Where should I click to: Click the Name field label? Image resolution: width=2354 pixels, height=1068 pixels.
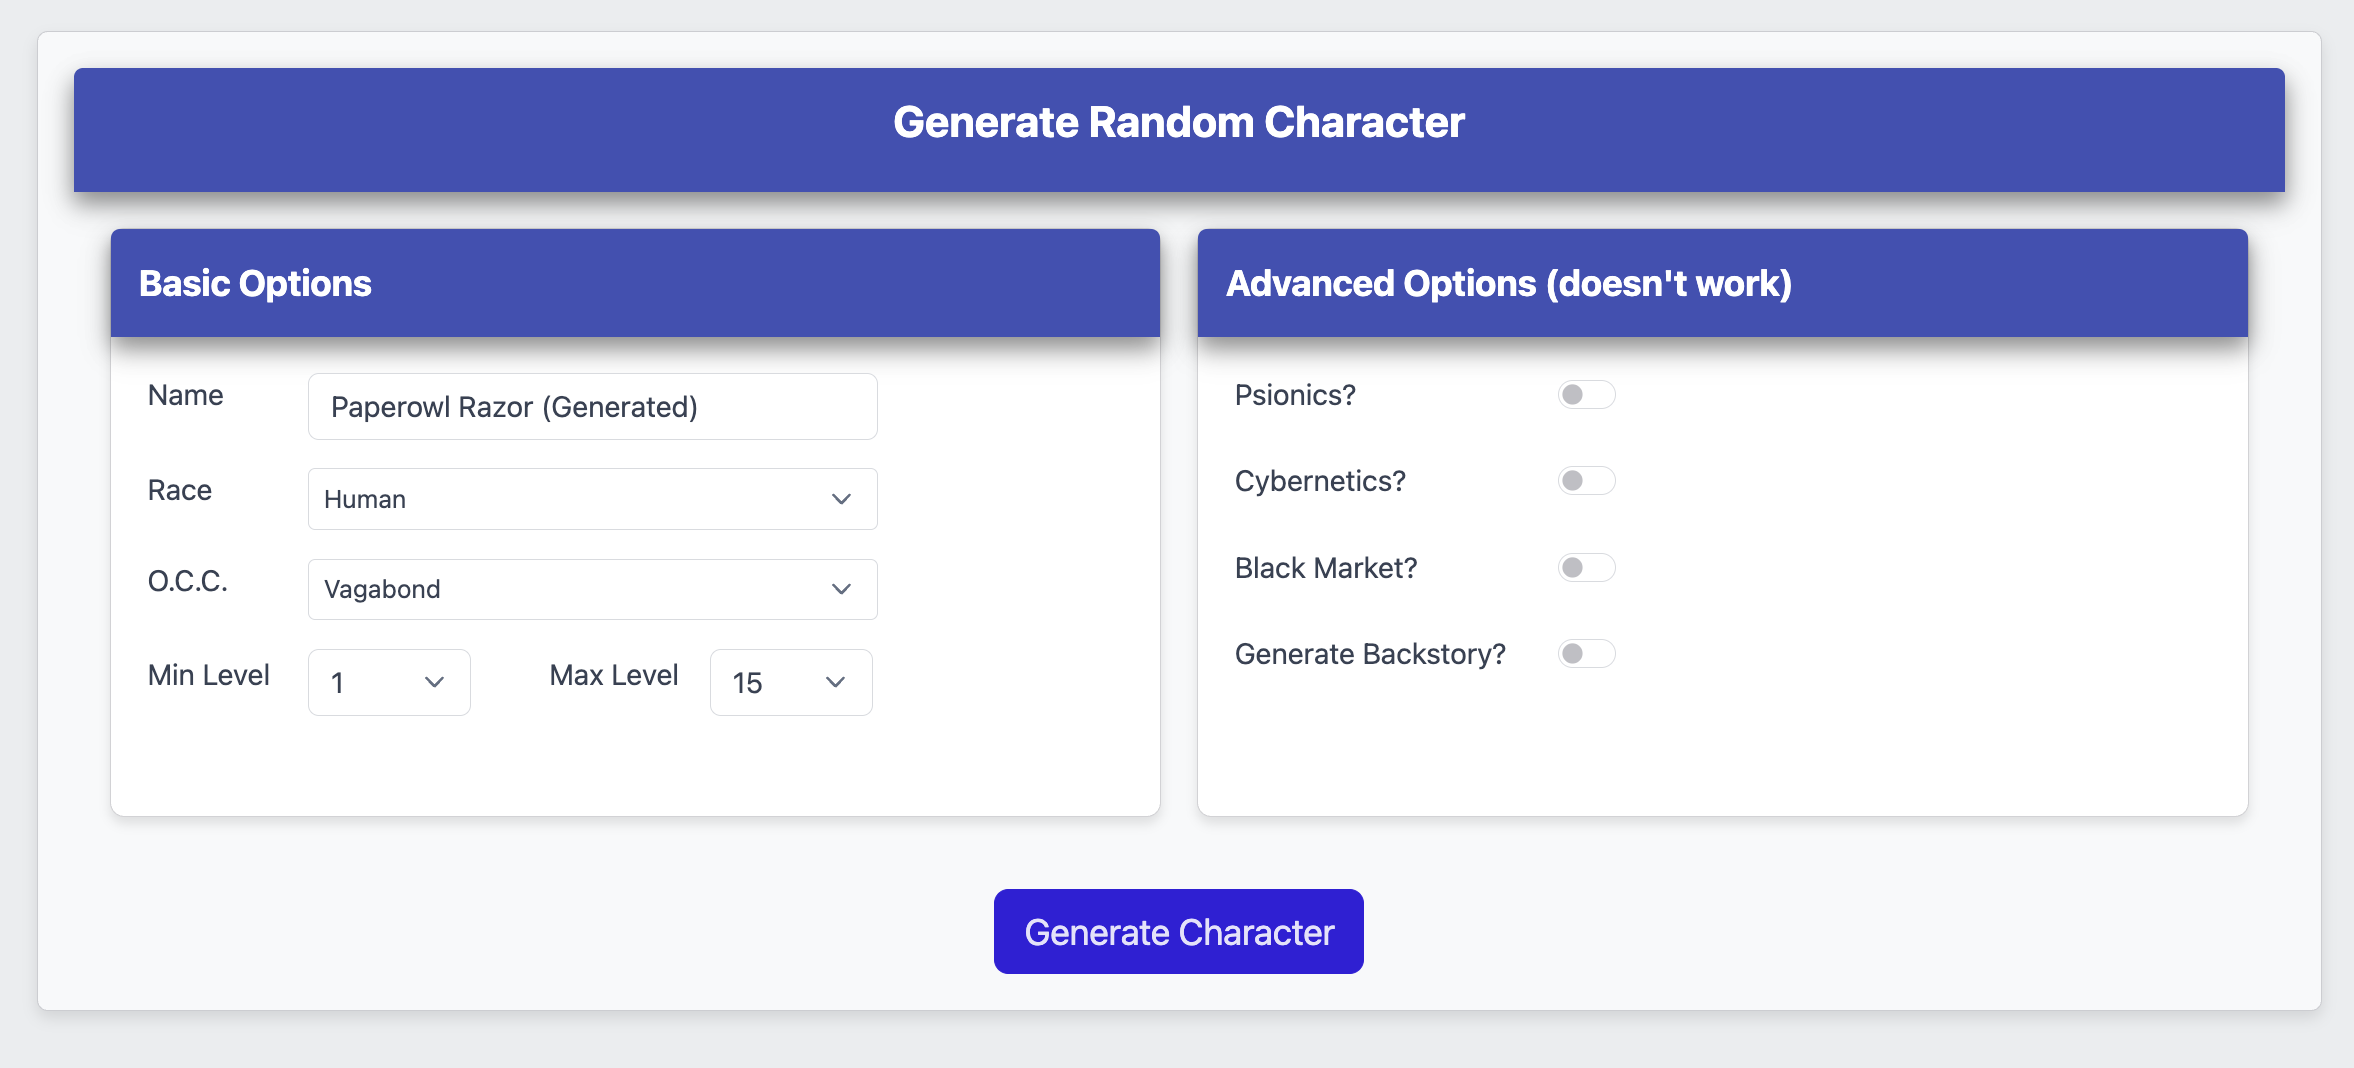[186, 395]
